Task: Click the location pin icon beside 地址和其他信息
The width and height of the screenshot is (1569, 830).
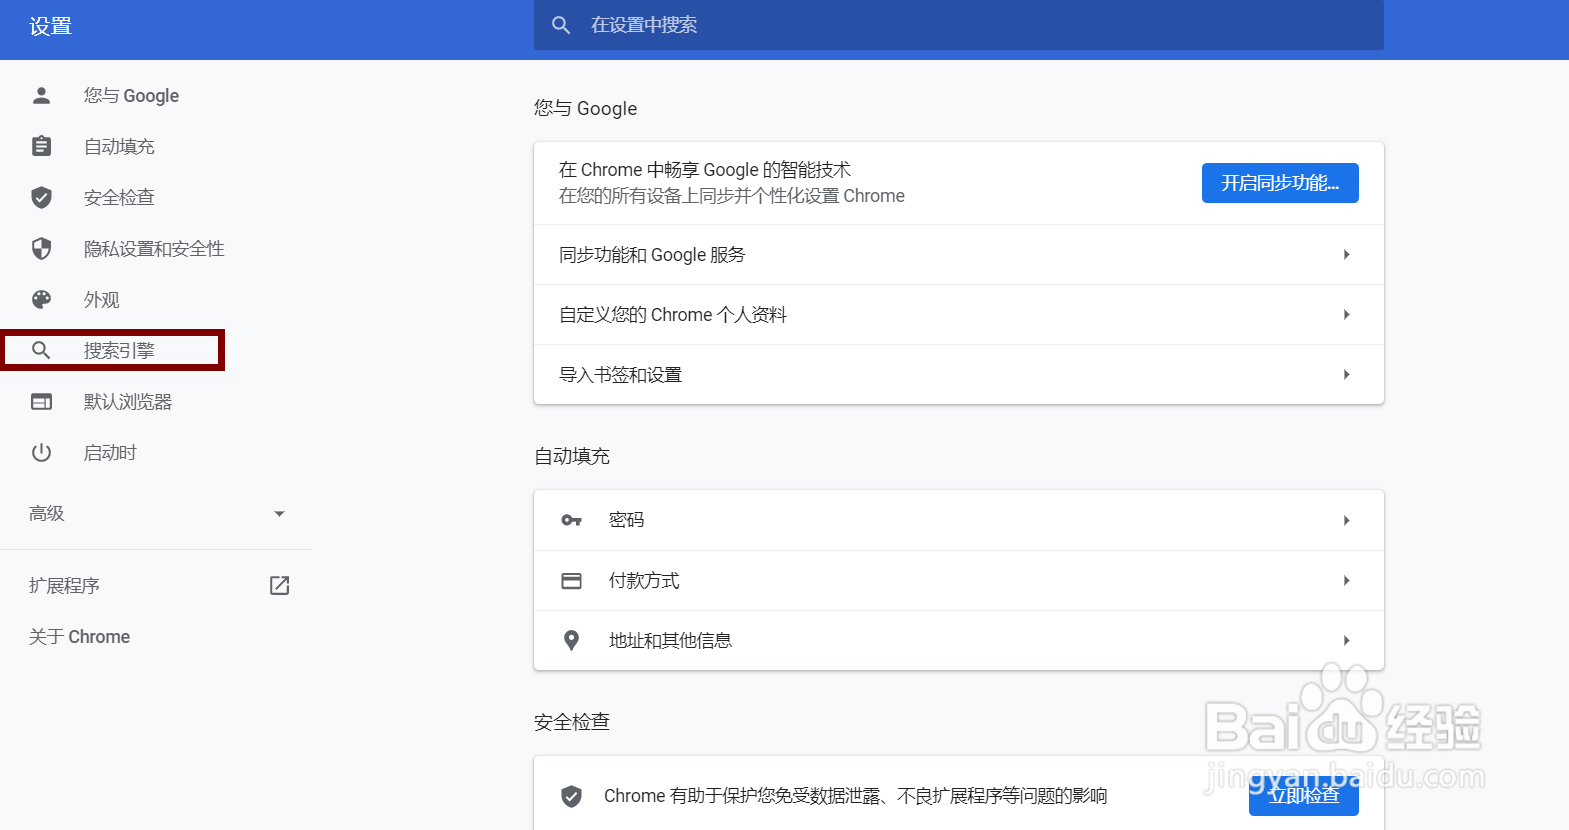Action: click(x=571, y=640)
